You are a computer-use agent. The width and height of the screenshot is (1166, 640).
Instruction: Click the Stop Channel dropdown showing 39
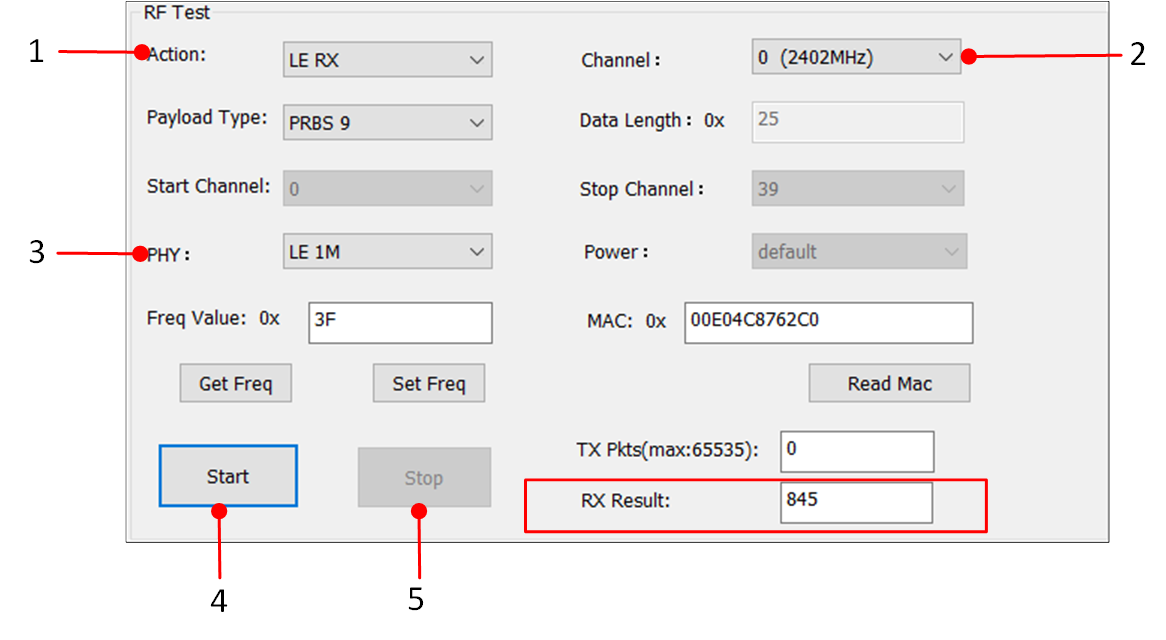(857, 188)
